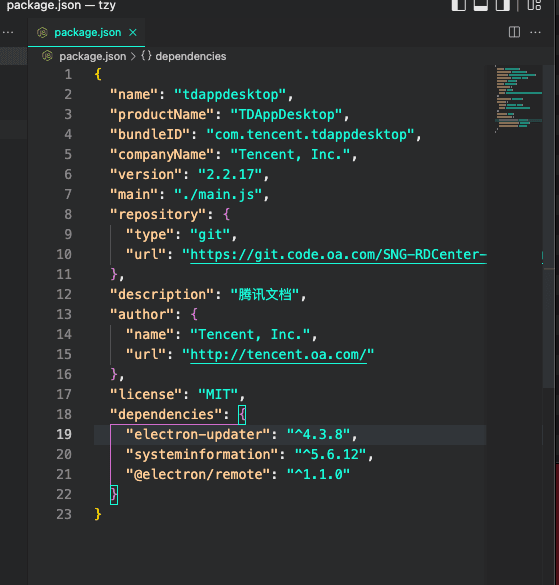Click line number 13 gutter for author

(x=64, y=315)
